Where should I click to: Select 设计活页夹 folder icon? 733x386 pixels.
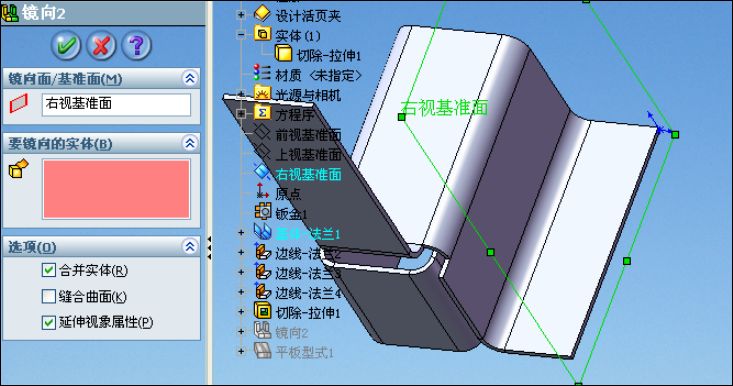(x=262, y=13)
